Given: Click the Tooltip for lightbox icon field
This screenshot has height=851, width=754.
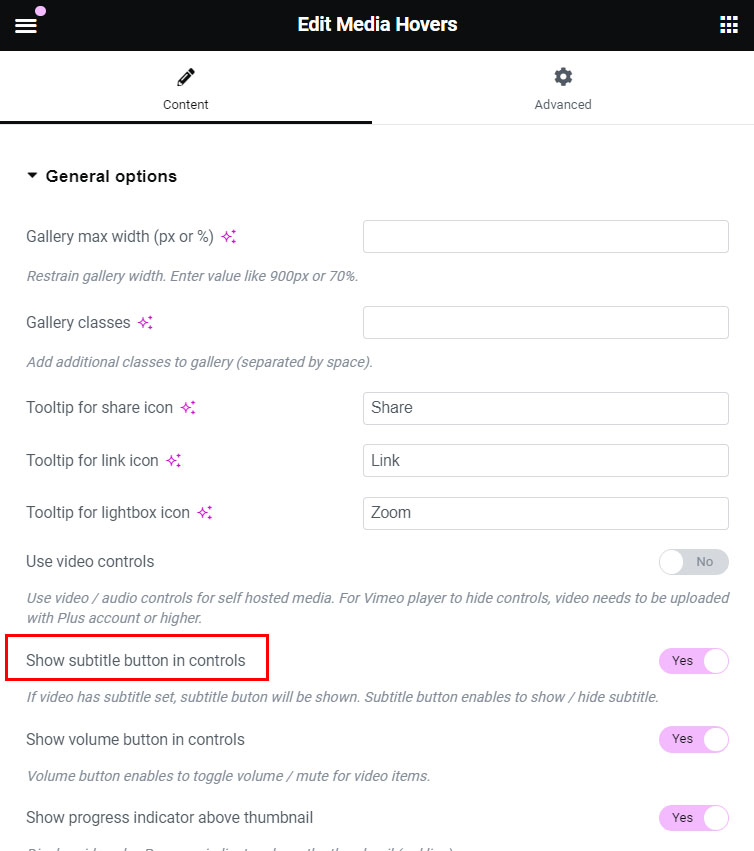Looking at the screenshot, I should tap(545, 513).
